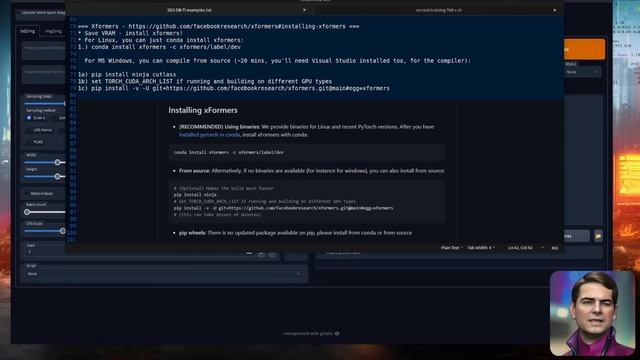Click the orange Generate button
This screenshot has width=640, height=360.
coord(584,49)
